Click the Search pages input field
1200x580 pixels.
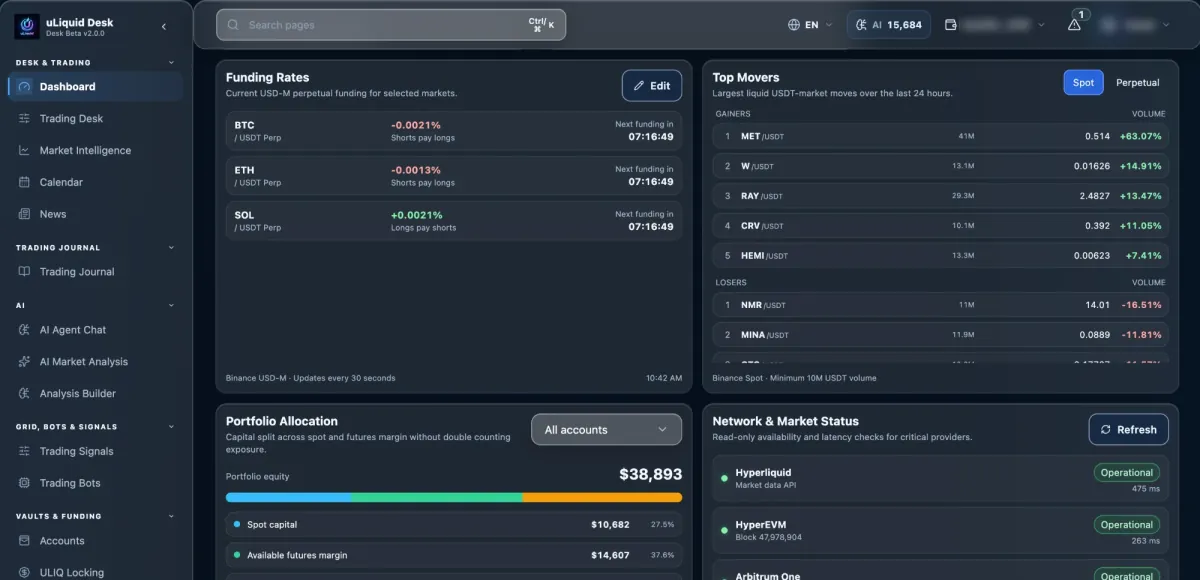[x=391, y=25]
